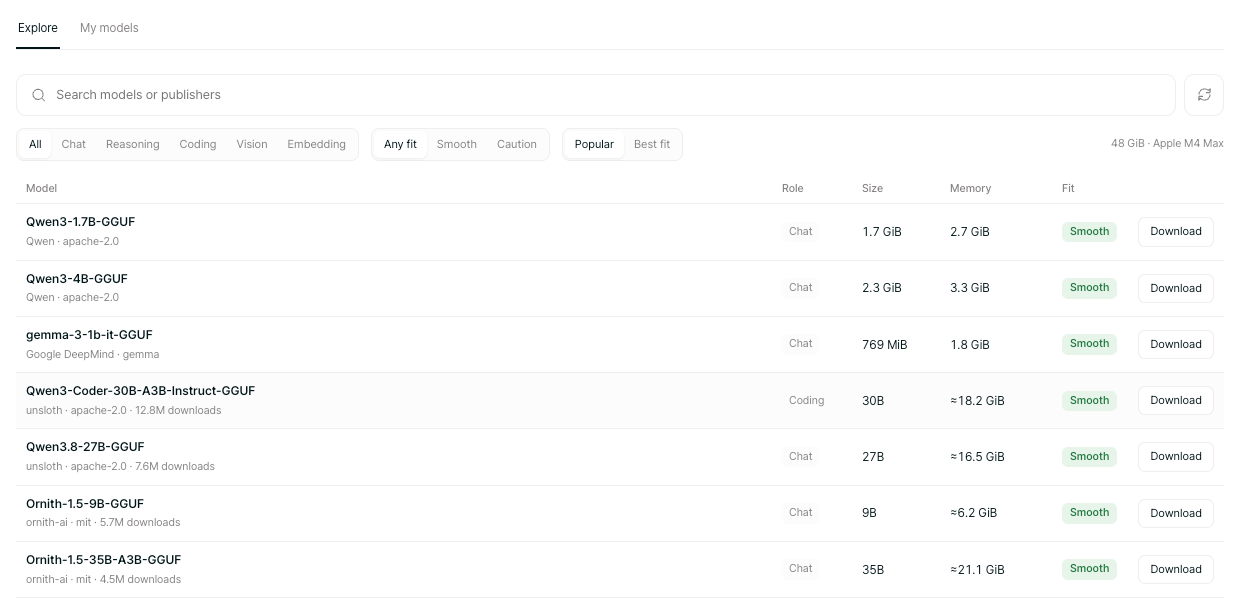This screenshot has height=603, width=1242.
Task: Click Smooth badge in Qwen3.8-27B-GGUF row
Action: [x=1089, y=456]
